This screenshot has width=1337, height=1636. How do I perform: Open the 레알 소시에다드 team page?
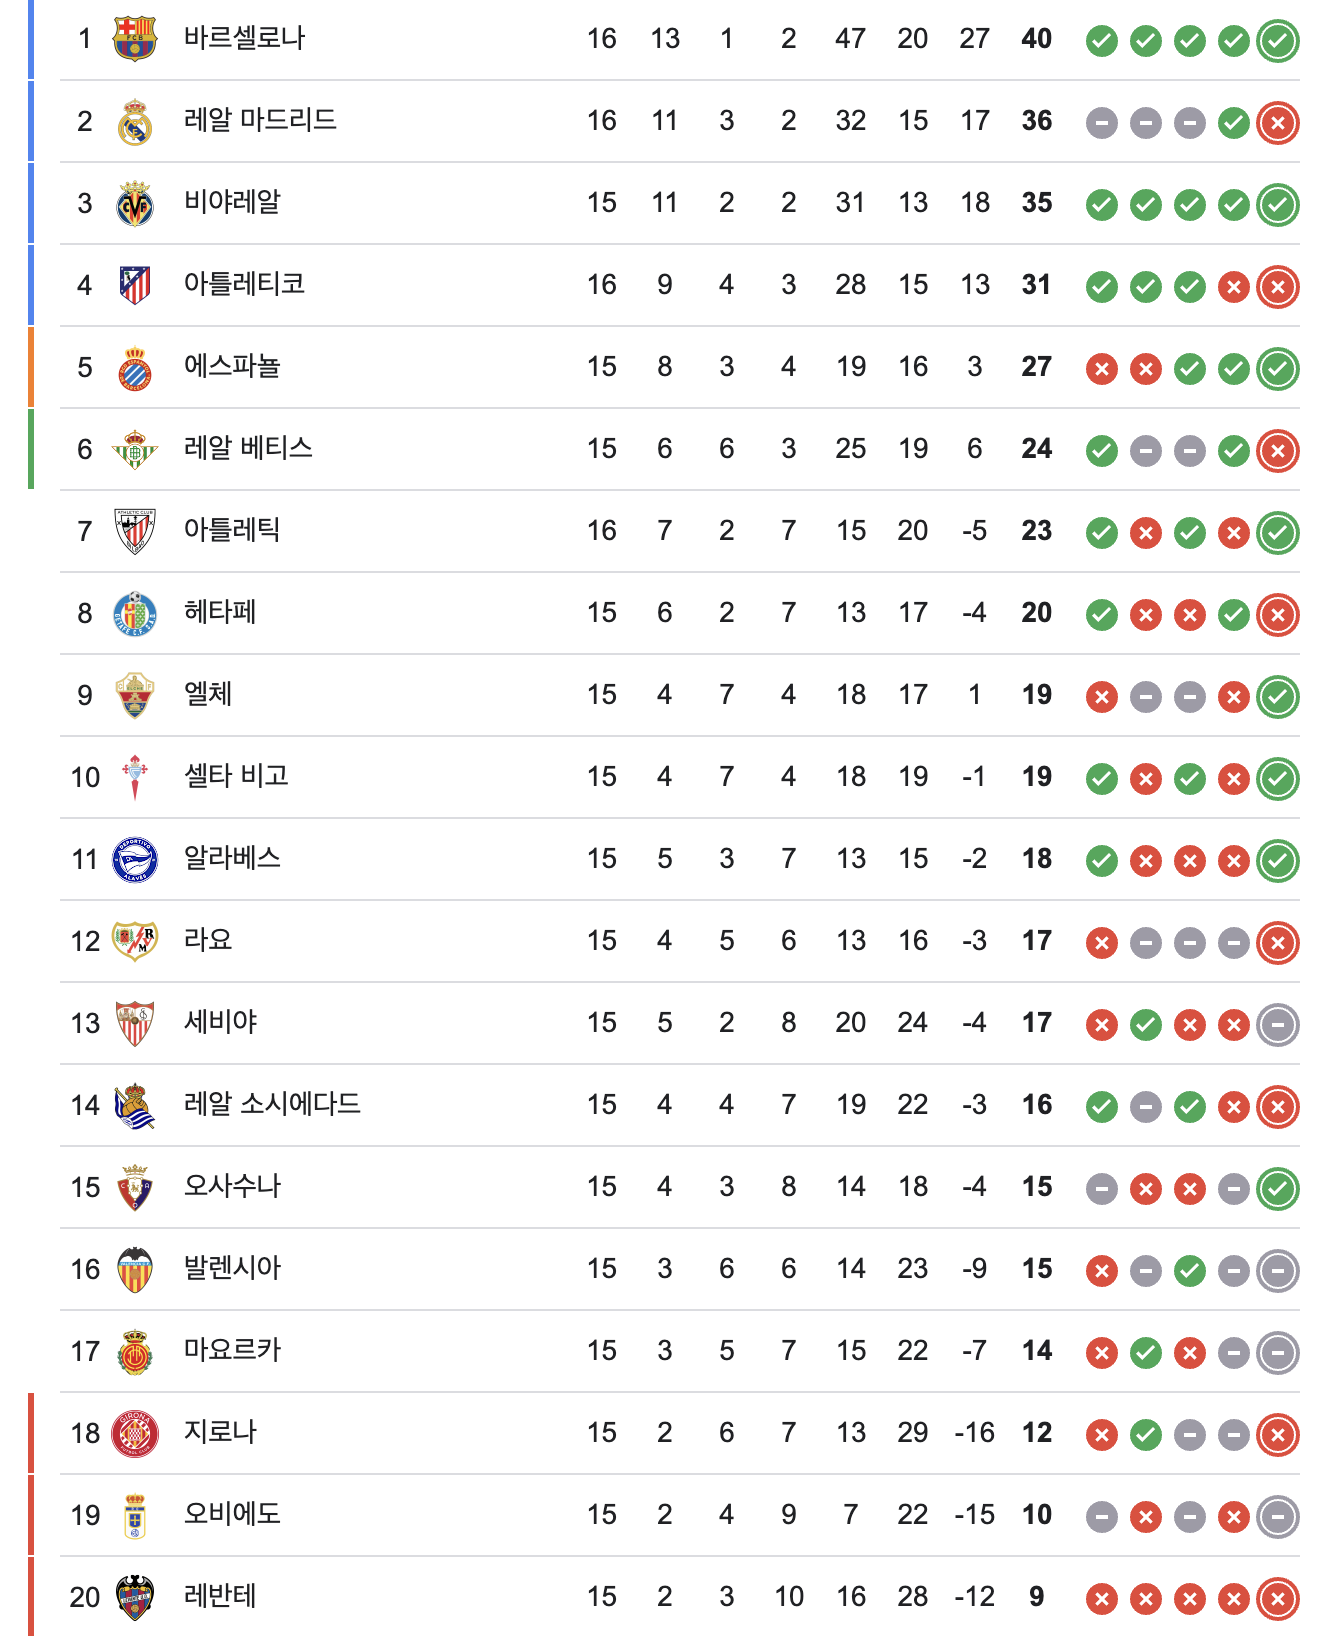(272, 1104)
